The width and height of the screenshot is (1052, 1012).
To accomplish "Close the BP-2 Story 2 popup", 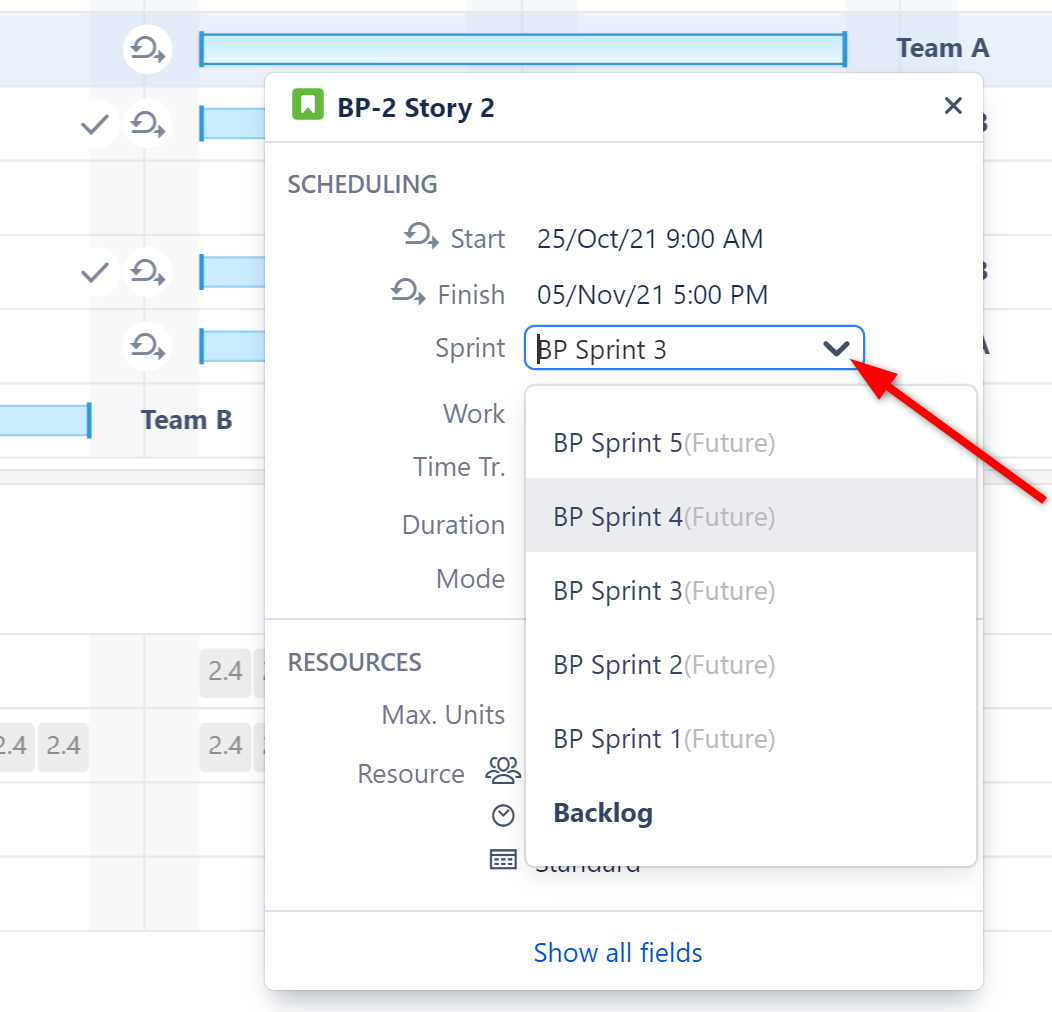I will [953, 105].
